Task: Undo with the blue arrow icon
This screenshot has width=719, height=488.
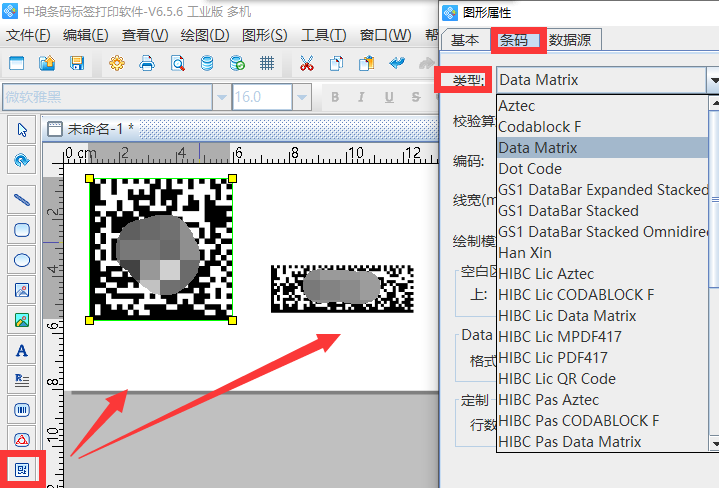Action: coord(397,63)
